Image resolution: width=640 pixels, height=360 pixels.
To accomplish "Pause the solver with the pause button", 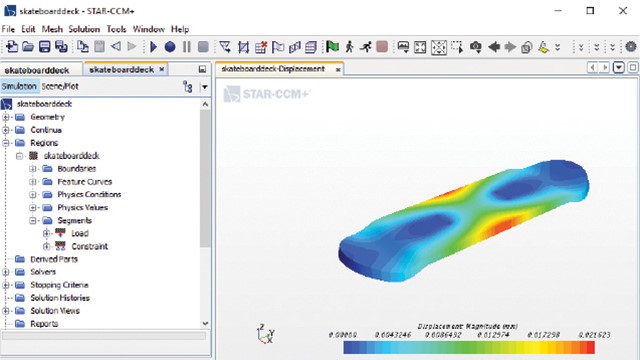I will (187, 47).
